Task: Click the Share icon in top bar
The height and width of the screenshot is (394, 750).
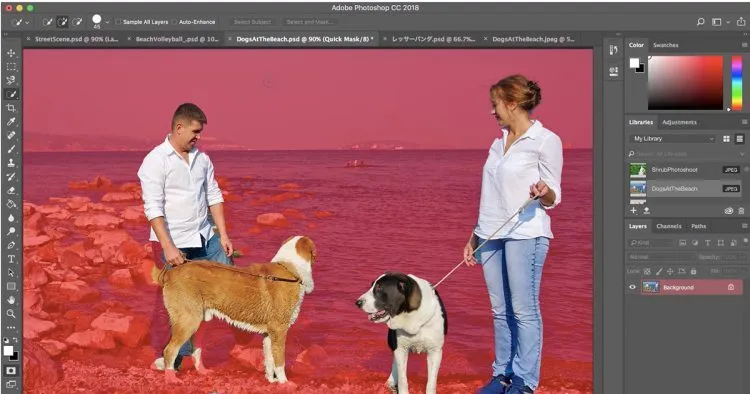Action: 741,22
